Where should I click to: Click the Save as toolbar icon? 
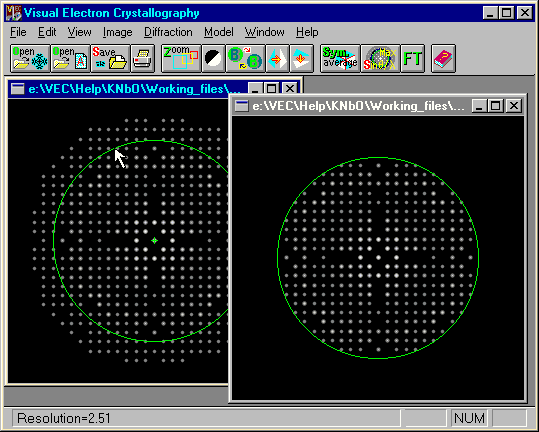click(x=110, y=58)
